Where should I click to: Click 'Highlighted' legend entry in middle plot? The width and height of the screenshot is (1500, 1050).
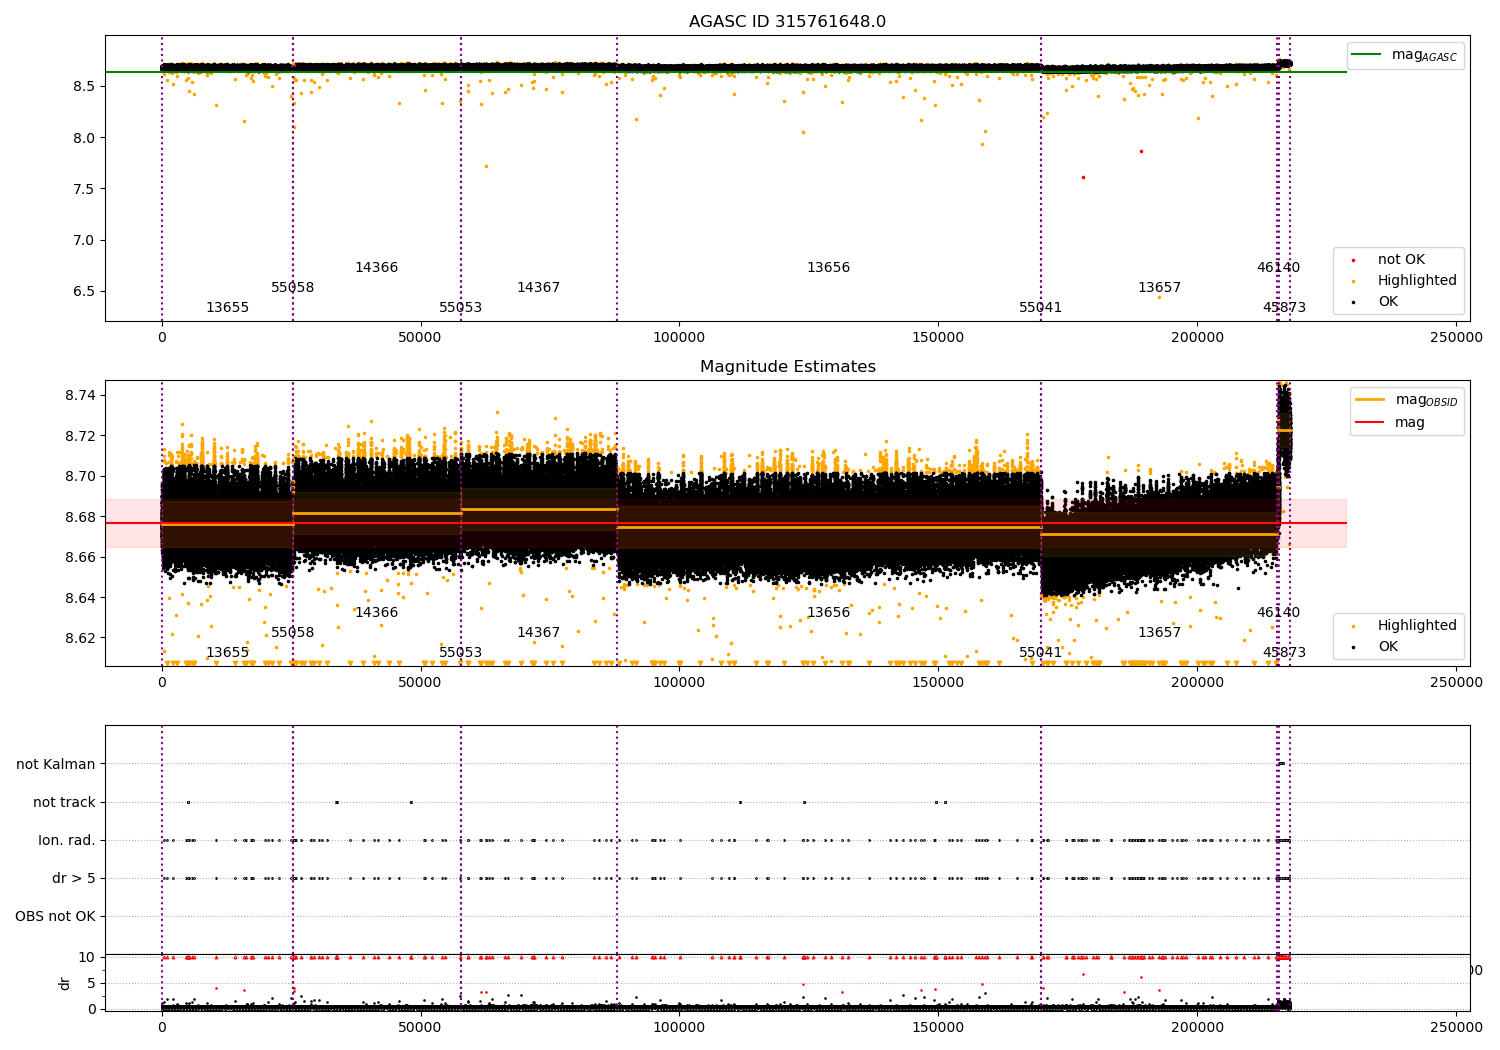(x=1417, y=626)
